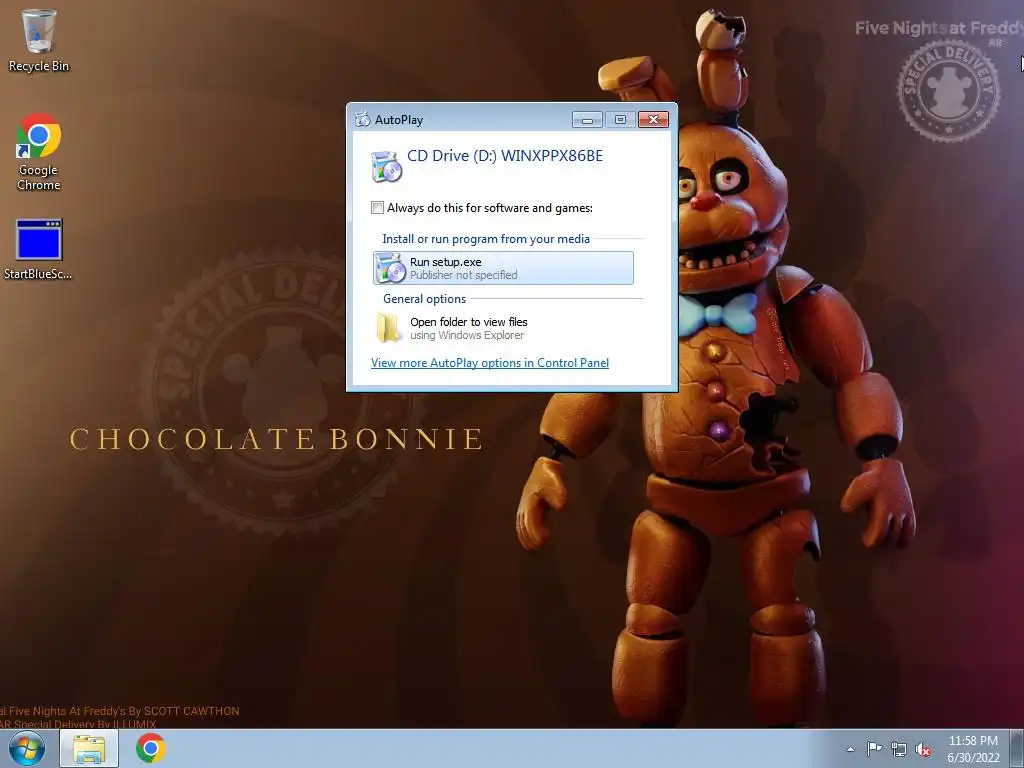
Task: Open Windows Explorer from the taskbar
Action: coord(89,748)
